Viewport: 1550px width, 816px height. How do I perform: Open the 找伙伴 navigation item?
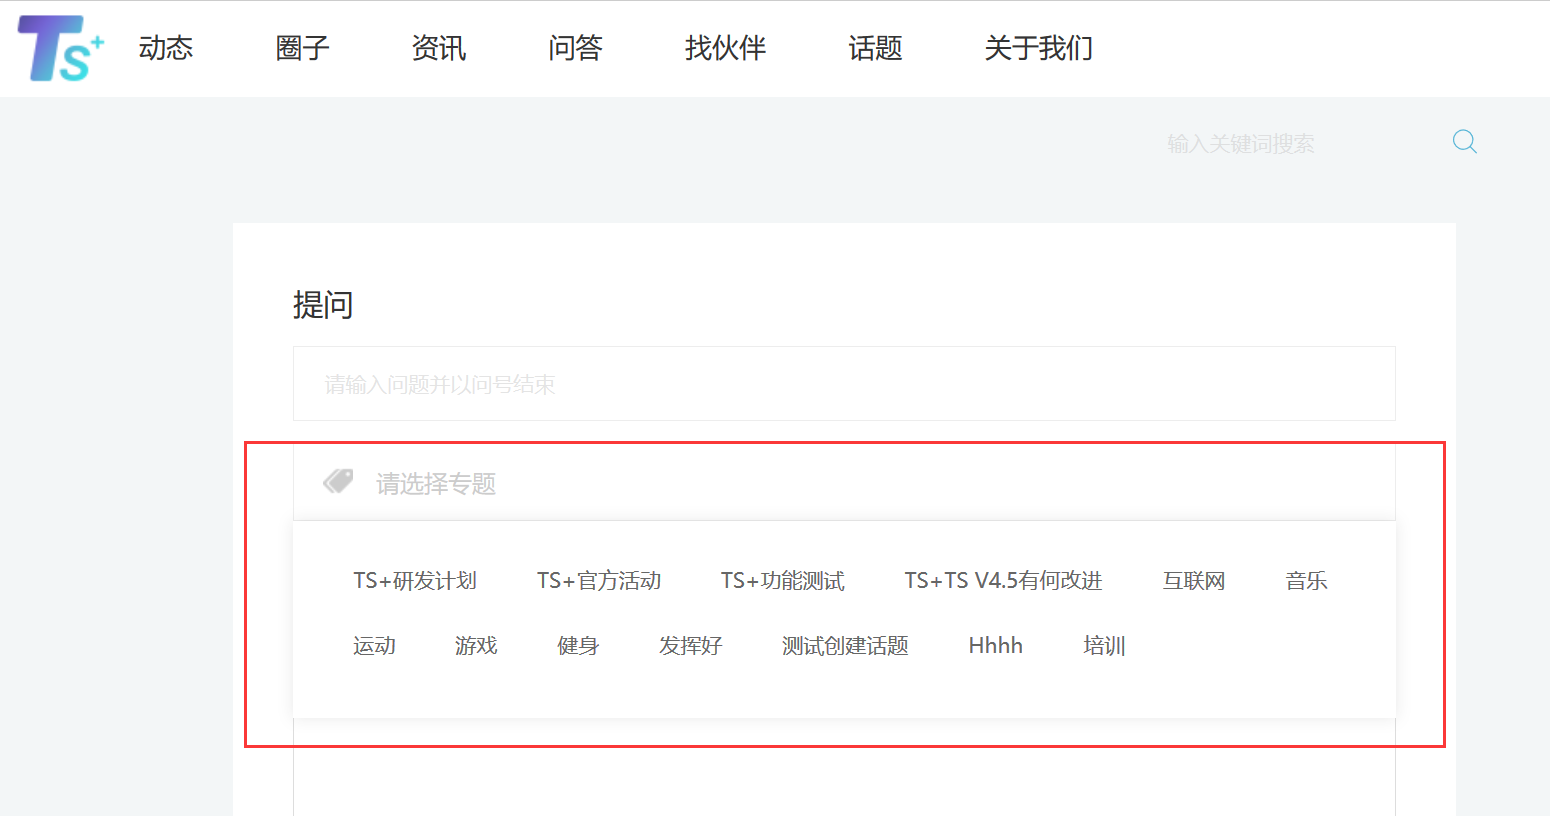pyautogui.click(x=725, y=48)
